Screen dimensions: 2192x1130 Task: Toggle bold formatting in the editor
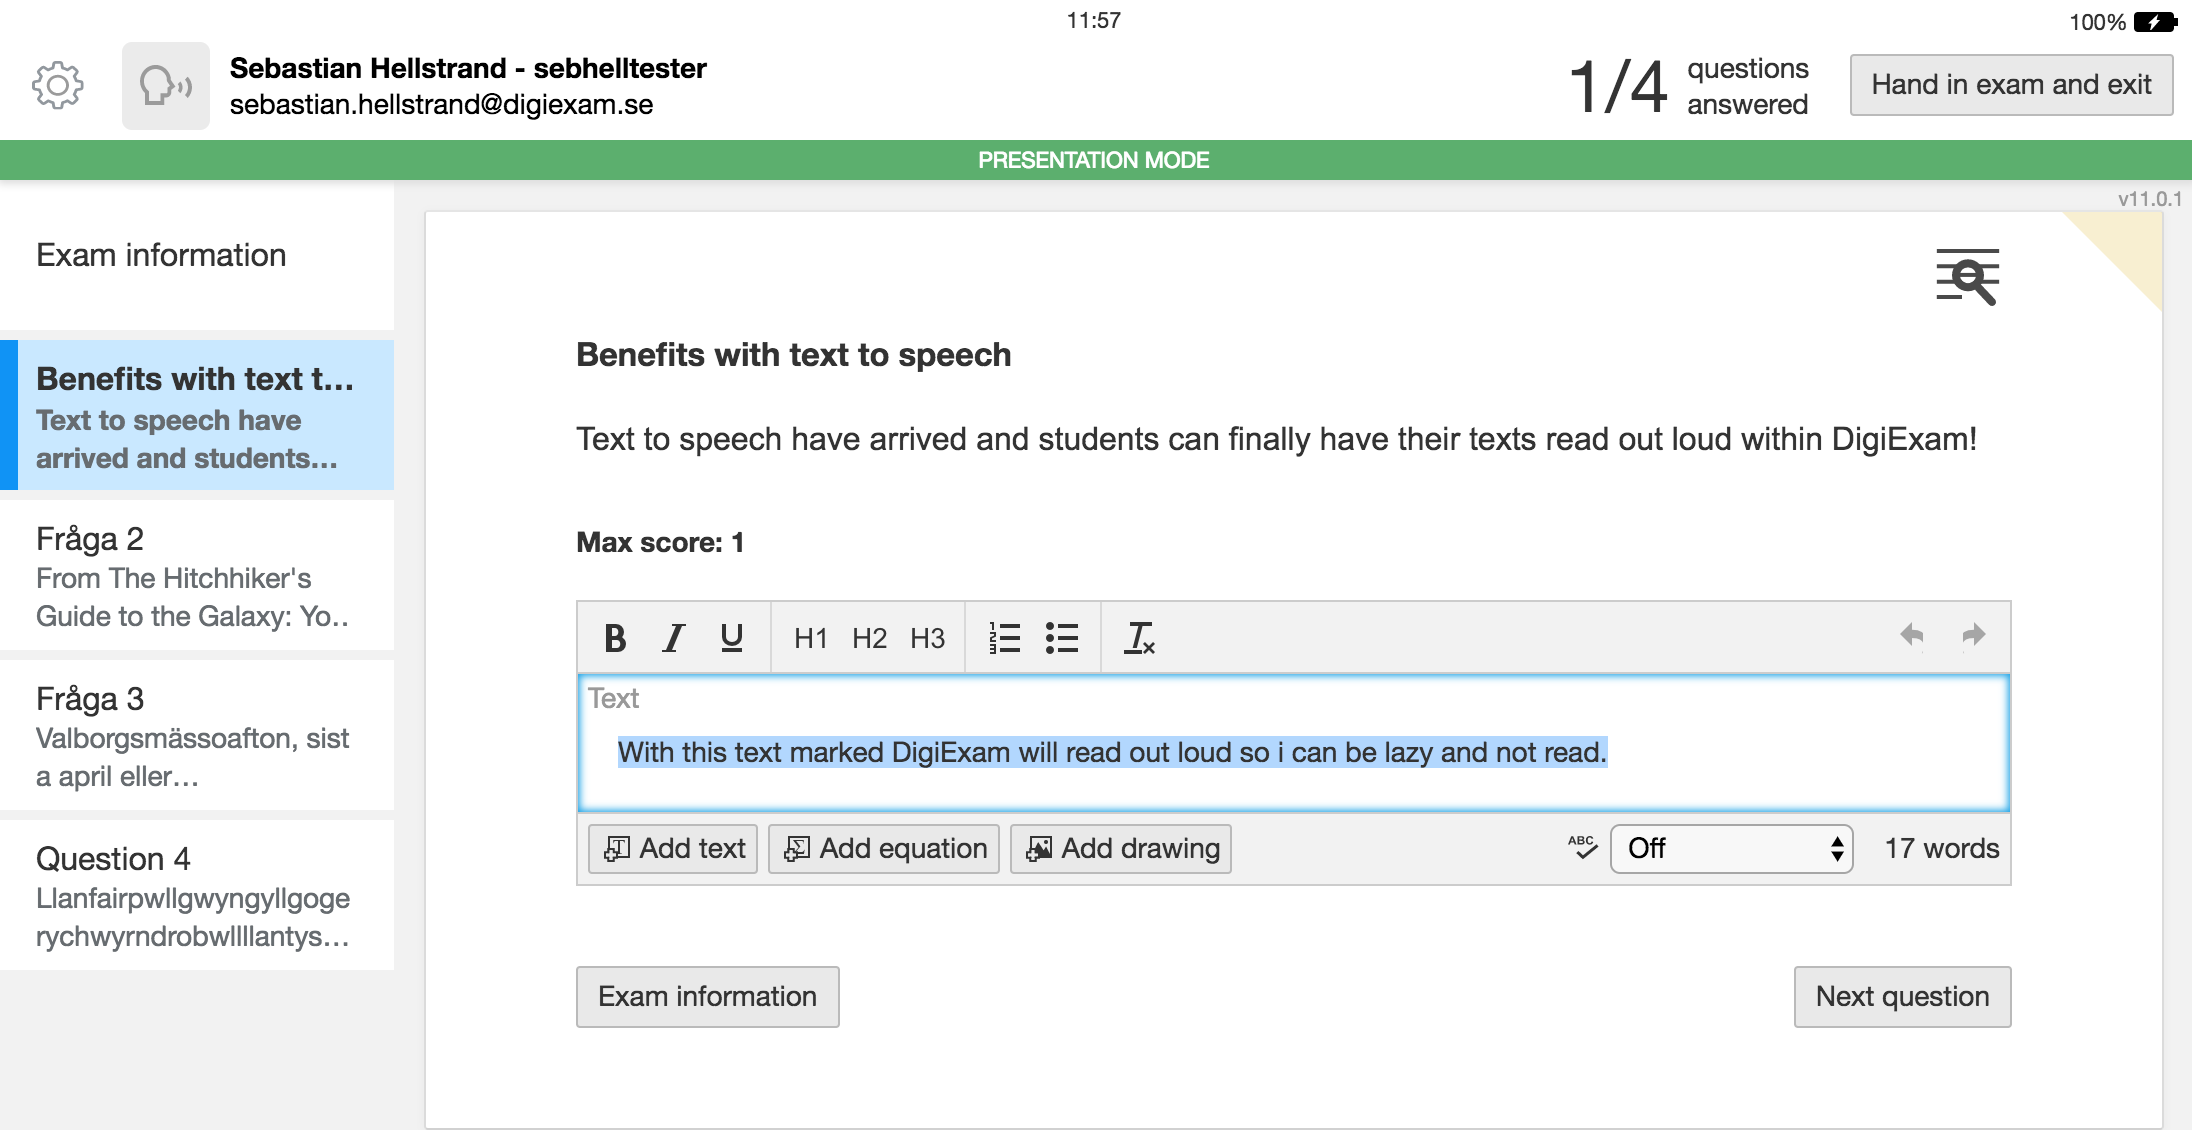pos(615,637)
